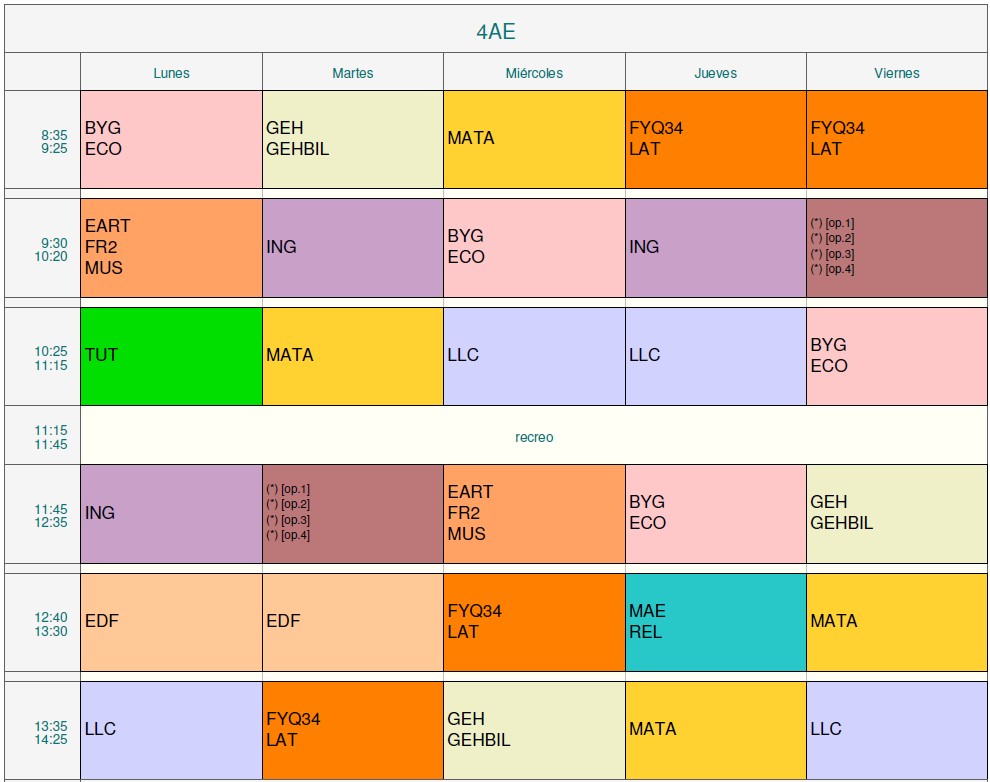The image size is (990, 782).
Task: Click the EDF cell on Tuesday
Action: coord(352,622)
